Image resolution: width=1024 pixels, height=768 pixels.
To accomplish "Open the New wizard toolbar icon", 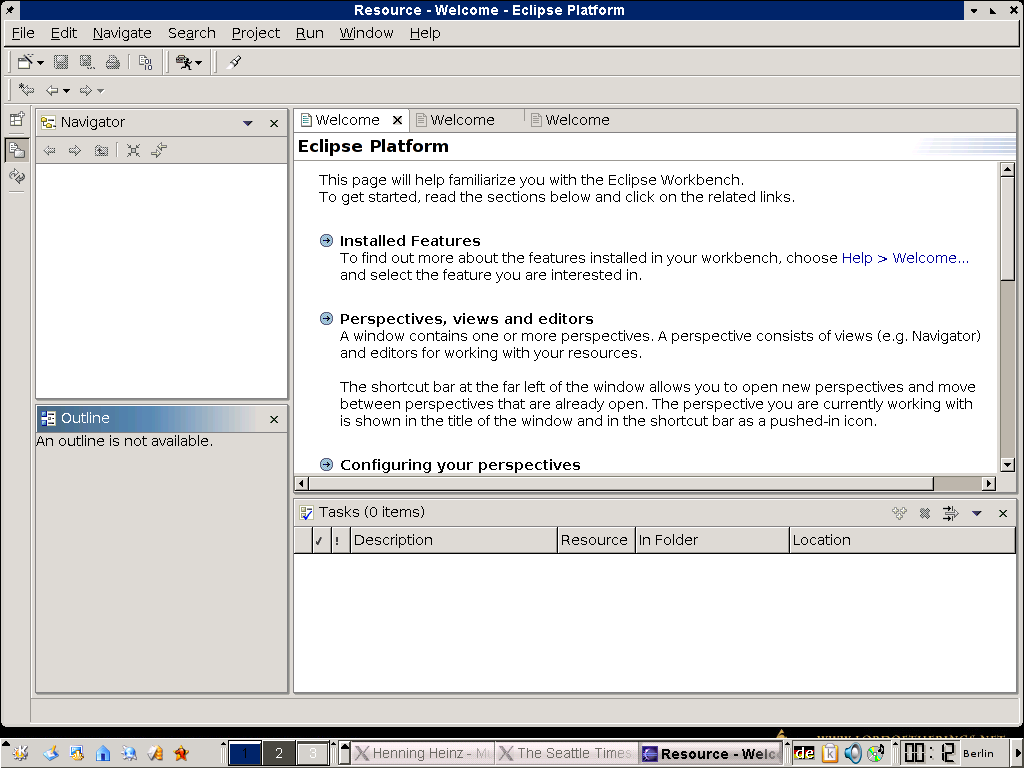I will pos(25,62).
